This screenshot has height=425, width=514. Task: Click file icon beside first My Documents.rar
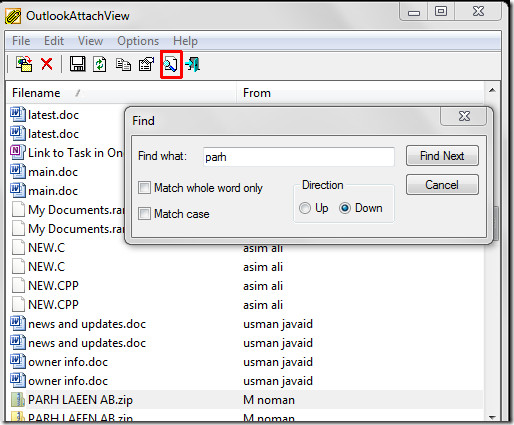tap(18, 209)
